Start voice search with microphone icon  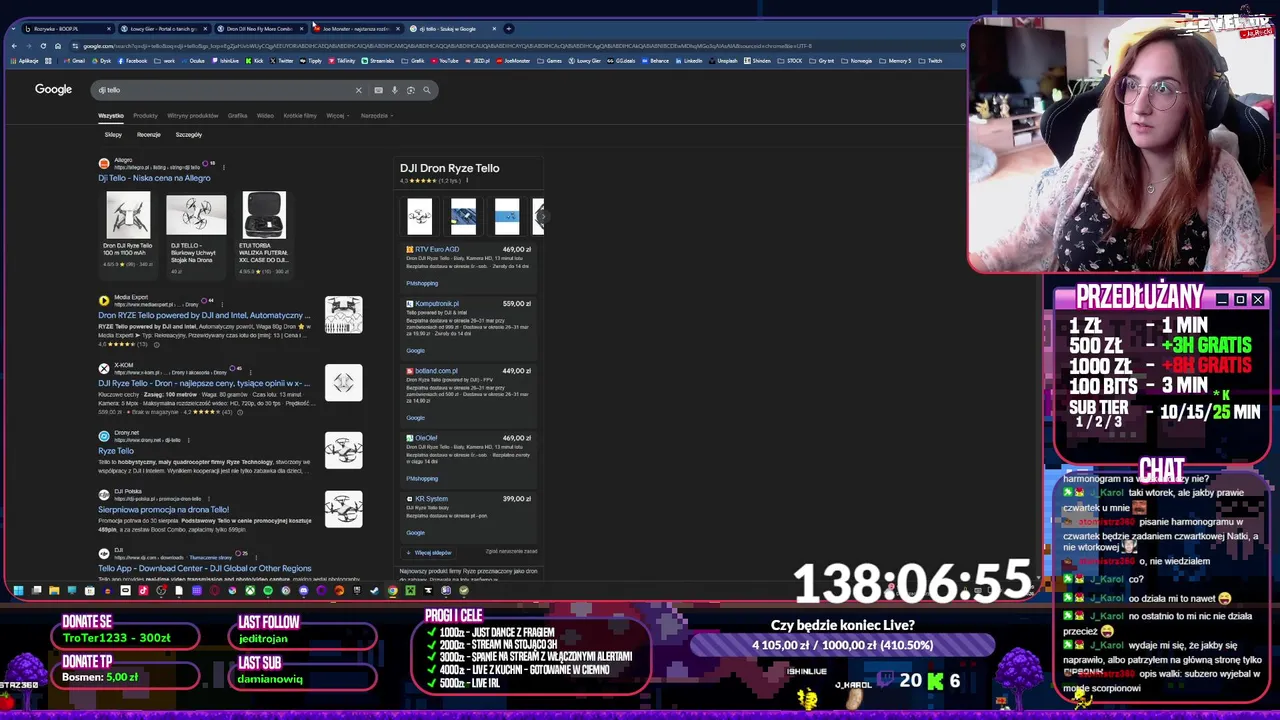394,90
